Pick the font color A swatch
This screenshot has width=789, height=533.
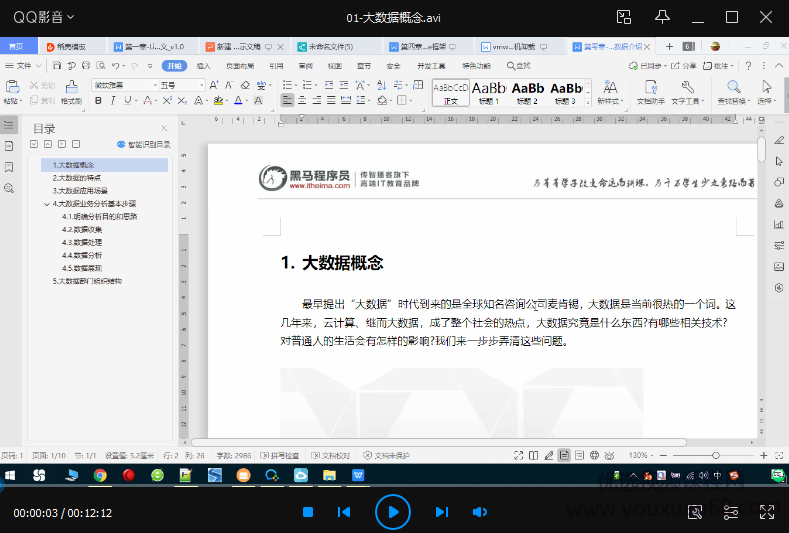point(238,101)
